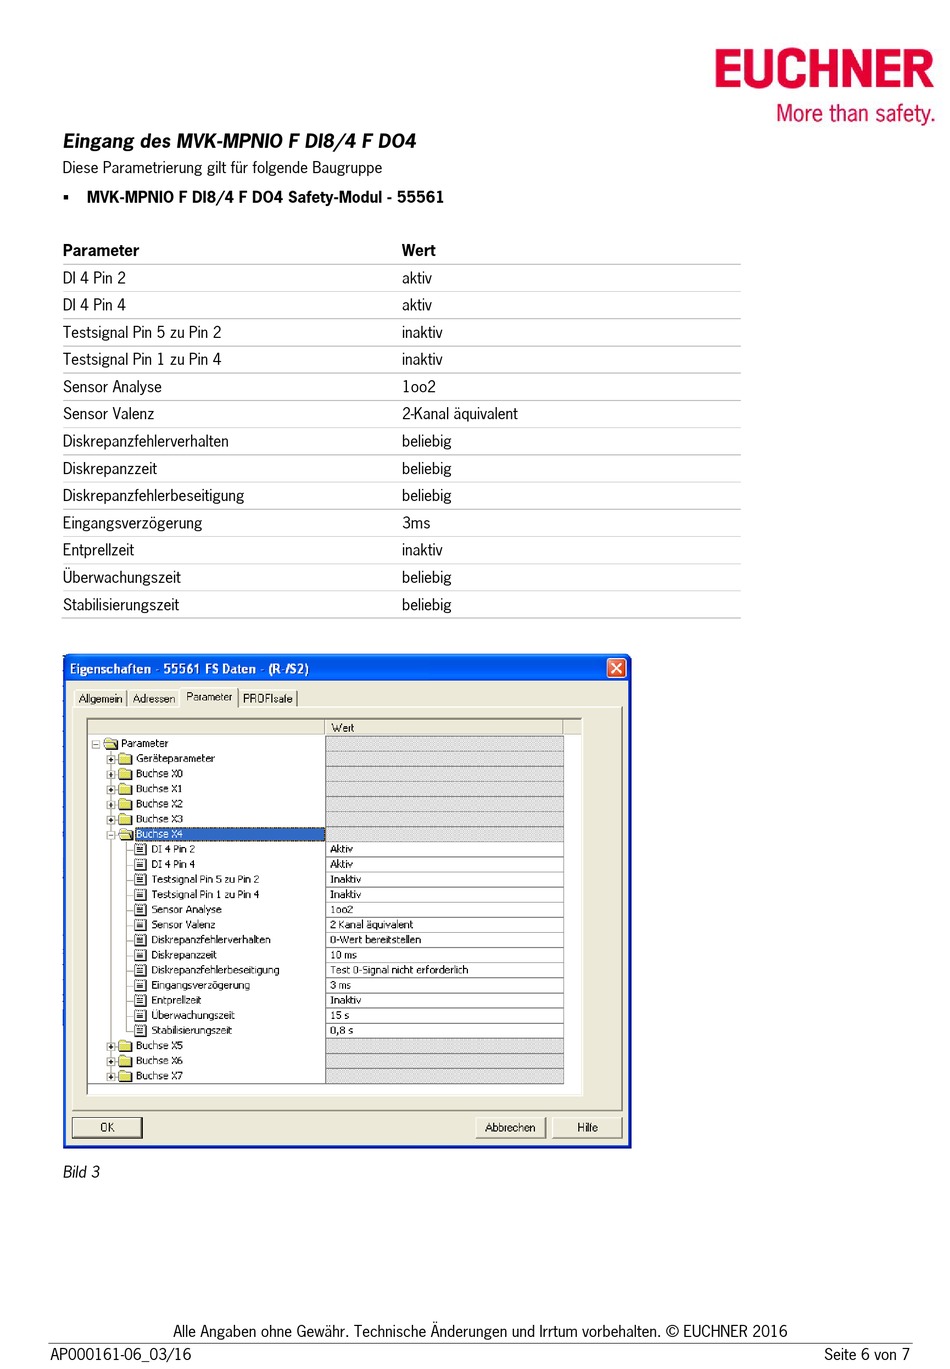This screenshot has height=1369, width=950.
Task: Click the Buchse X0 folder icon
Action: pyautogui.click(x=126, y=773)
